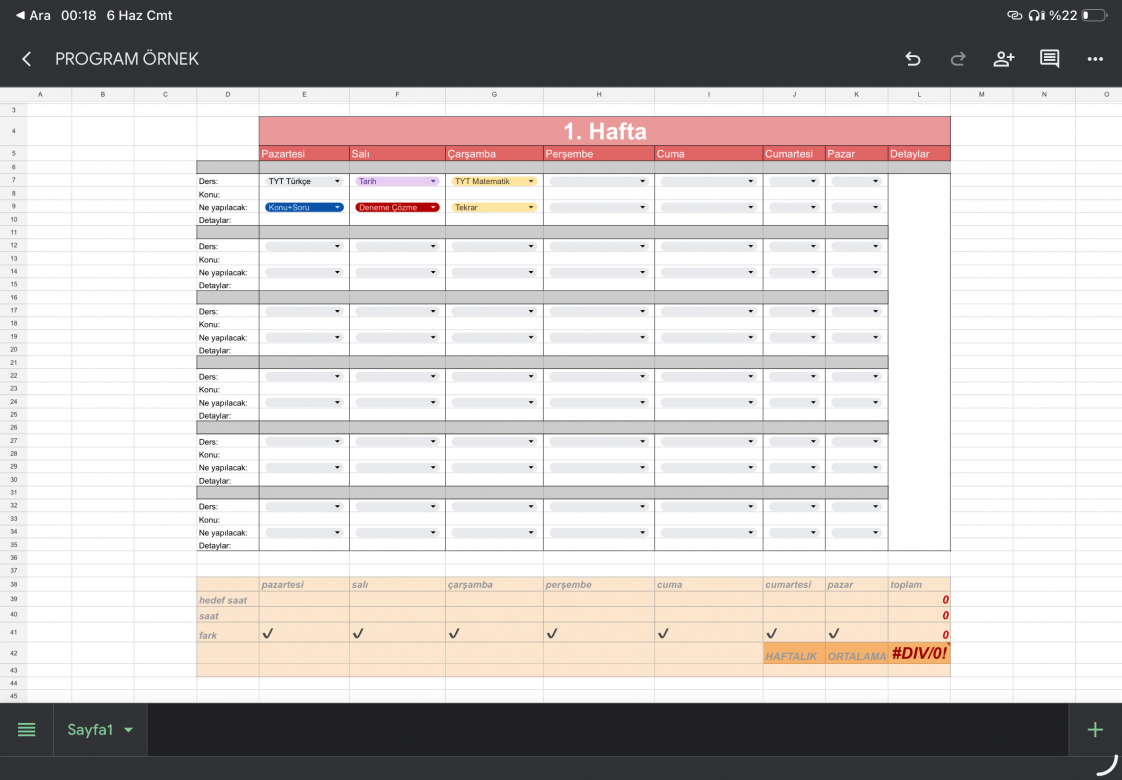Click the redo arrow icon
1122x780 pixels.
(x=958, y=59)
